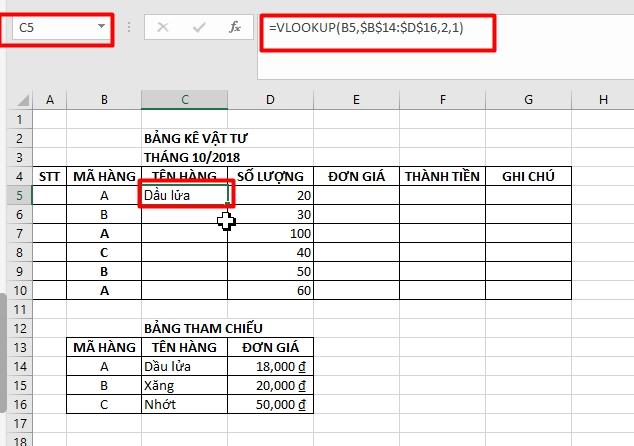Select empty ĐƠN GIÁ cell E5
Screen dimensions: 634x446
[356, 196]
